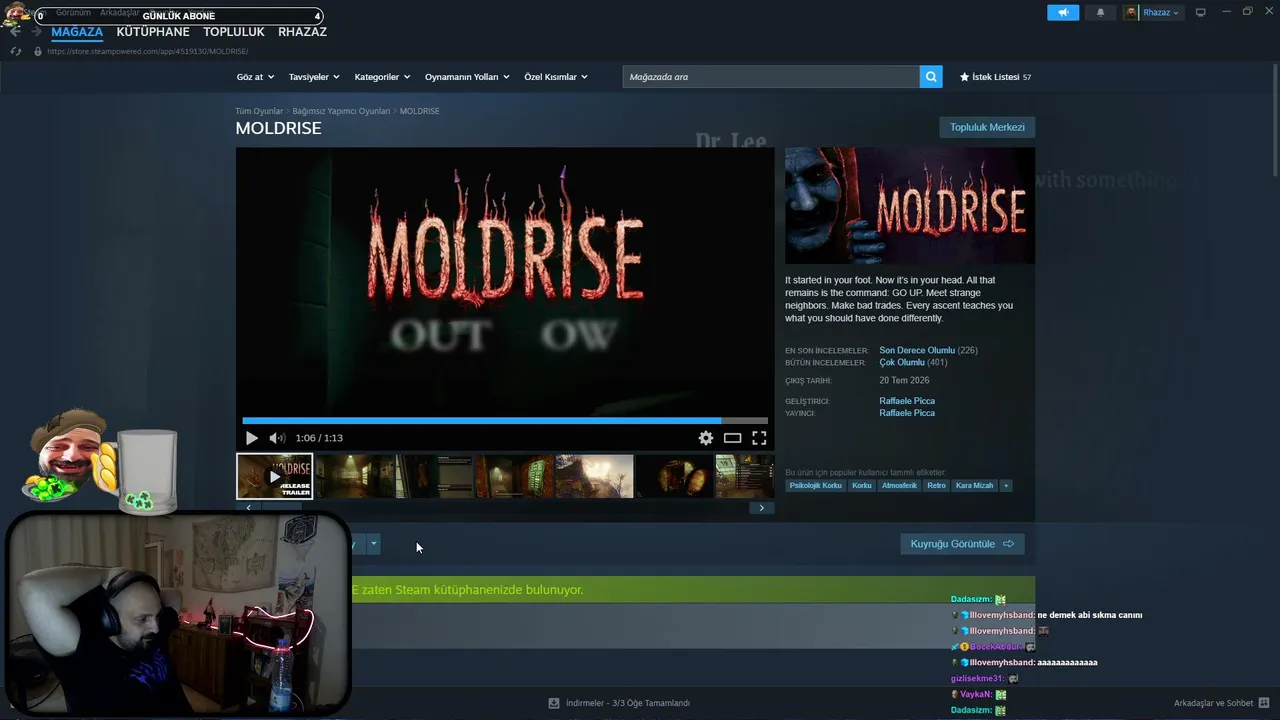The height and width of the screenshot is (720, 1280).
Task: Click the Rhazaz avatar picture
Action: (1132, 13)
